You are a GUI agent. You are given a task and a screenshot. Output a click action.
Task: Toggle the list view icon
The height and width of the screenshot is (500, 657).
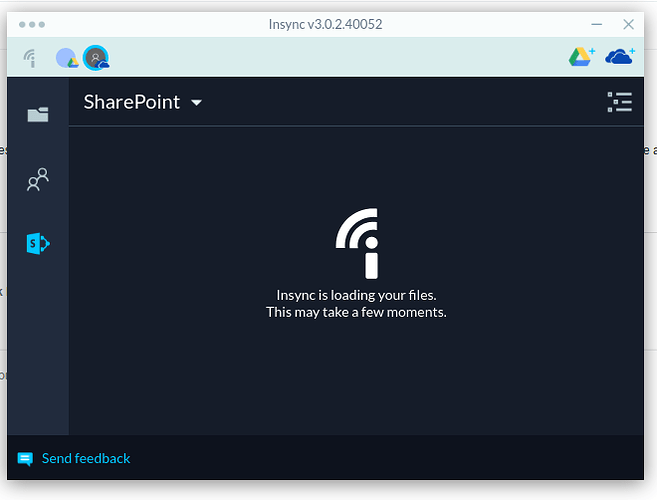tap(620, 102)
